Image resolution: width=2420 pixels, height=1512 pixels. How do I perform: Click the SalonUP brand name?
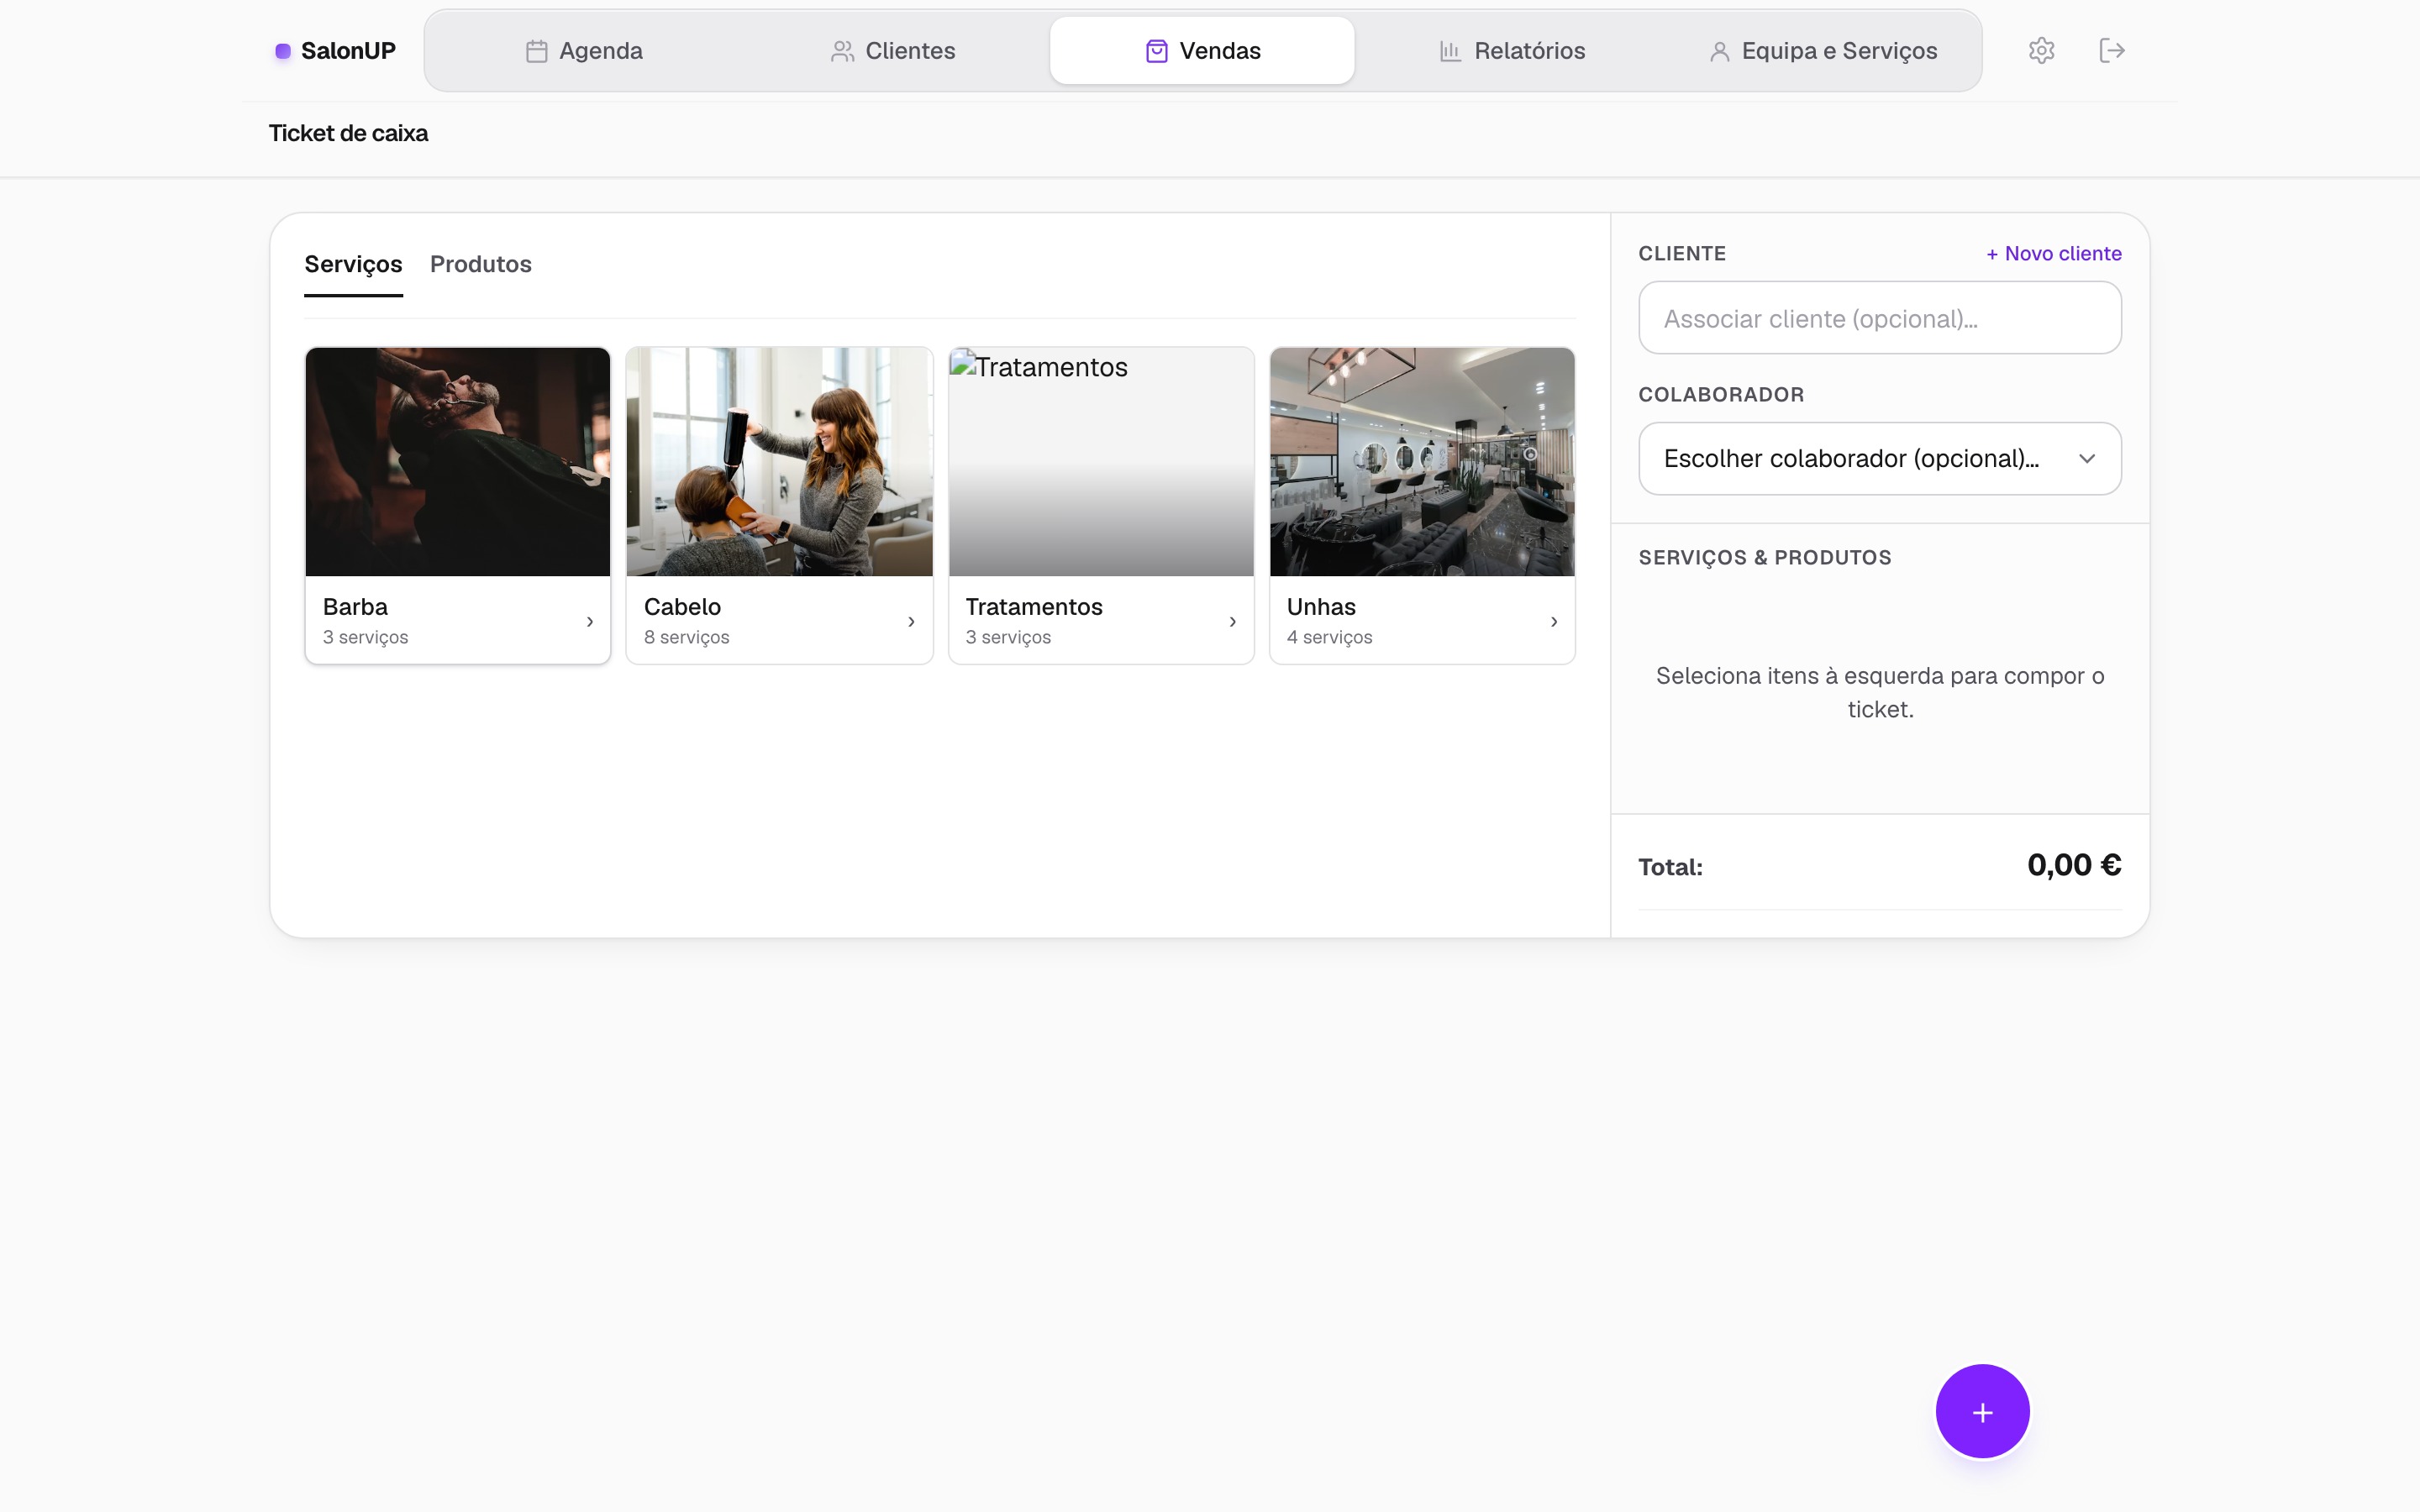(x=348, y=51)
